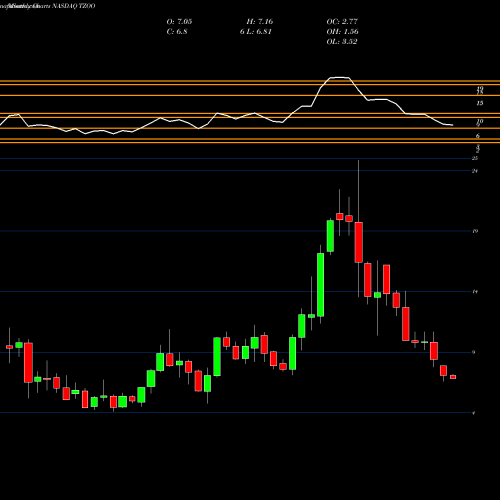Select the low value L: 6.81
Viewport: 500px width, 500px height.
pos(259,32)
